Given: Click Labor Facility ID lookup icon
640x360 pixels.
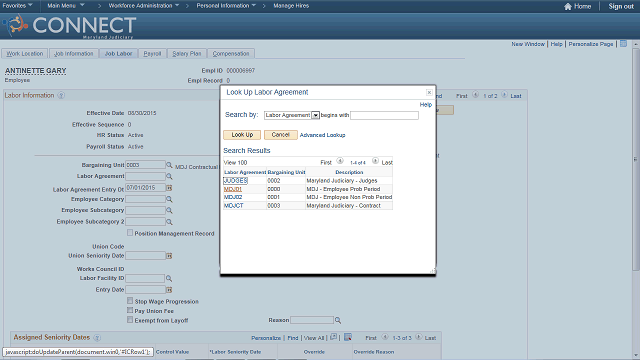Looking at the screenshot, I should 169,278.
